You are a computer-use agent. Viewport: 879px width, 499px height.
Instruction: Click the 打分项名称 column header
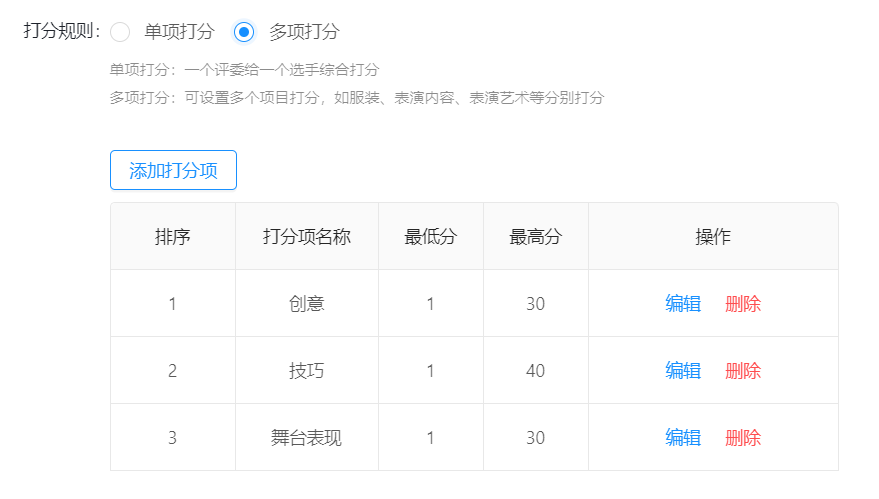307,237
